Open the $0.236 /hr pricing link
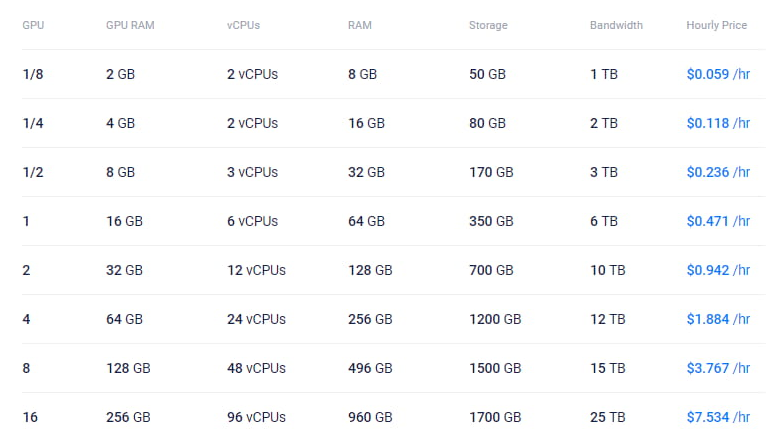The image size is (779, 438). [718, 172]
